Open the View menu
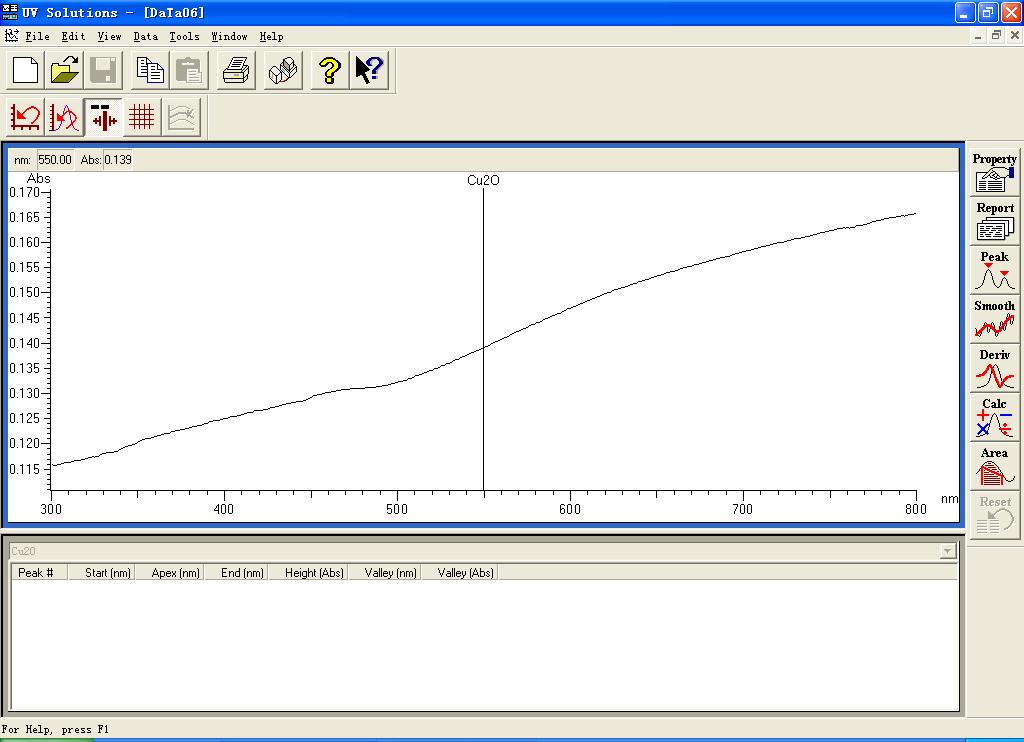 109,37
